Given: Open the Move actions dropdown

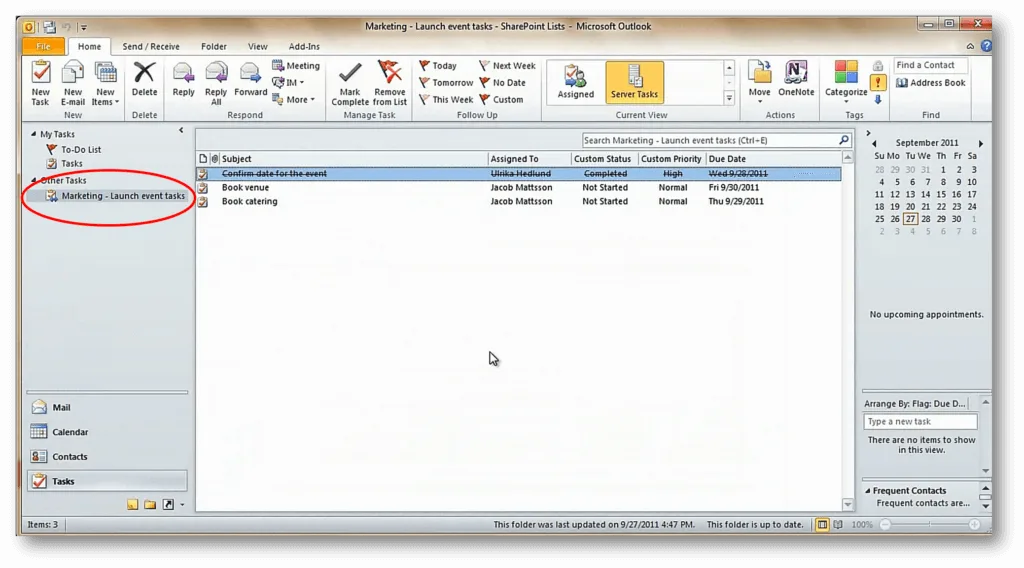Looking at the screenshot, I should coord(759,82).
